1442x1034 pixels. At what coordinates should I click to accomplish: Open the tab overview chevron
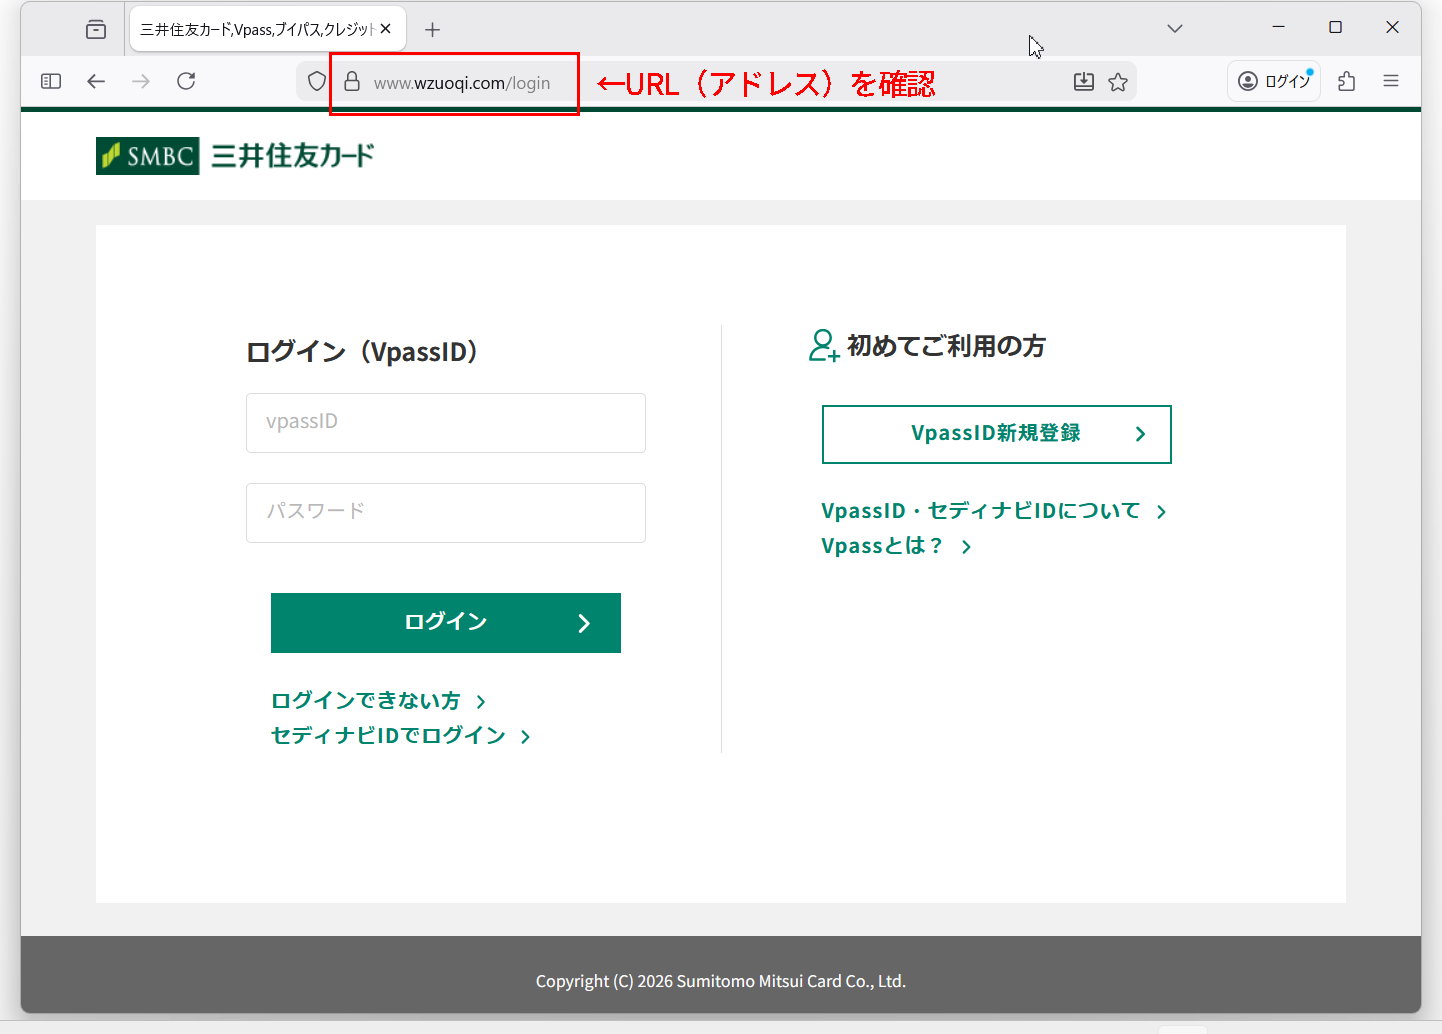pos(1174,28)
